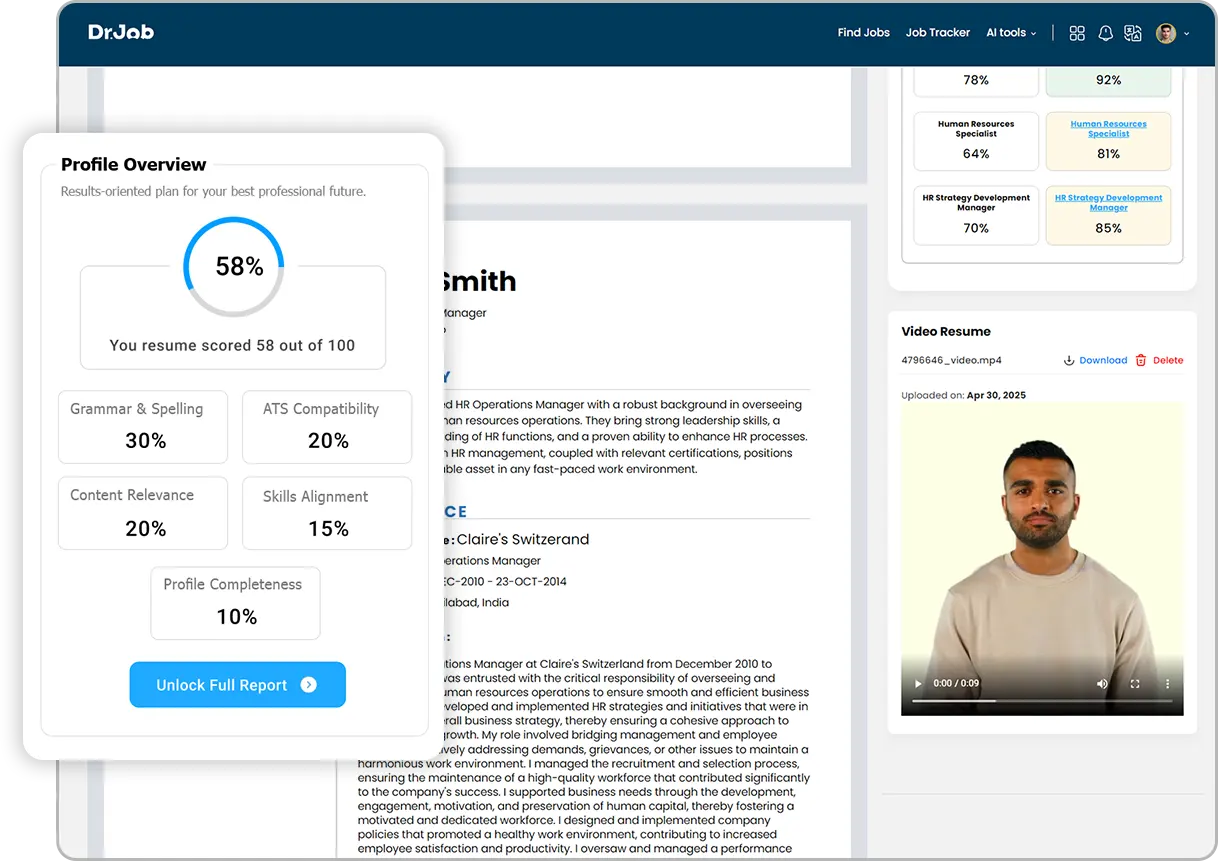Click the Profile Overview heading
The image size is (1218, 861).
pos(134,165)
